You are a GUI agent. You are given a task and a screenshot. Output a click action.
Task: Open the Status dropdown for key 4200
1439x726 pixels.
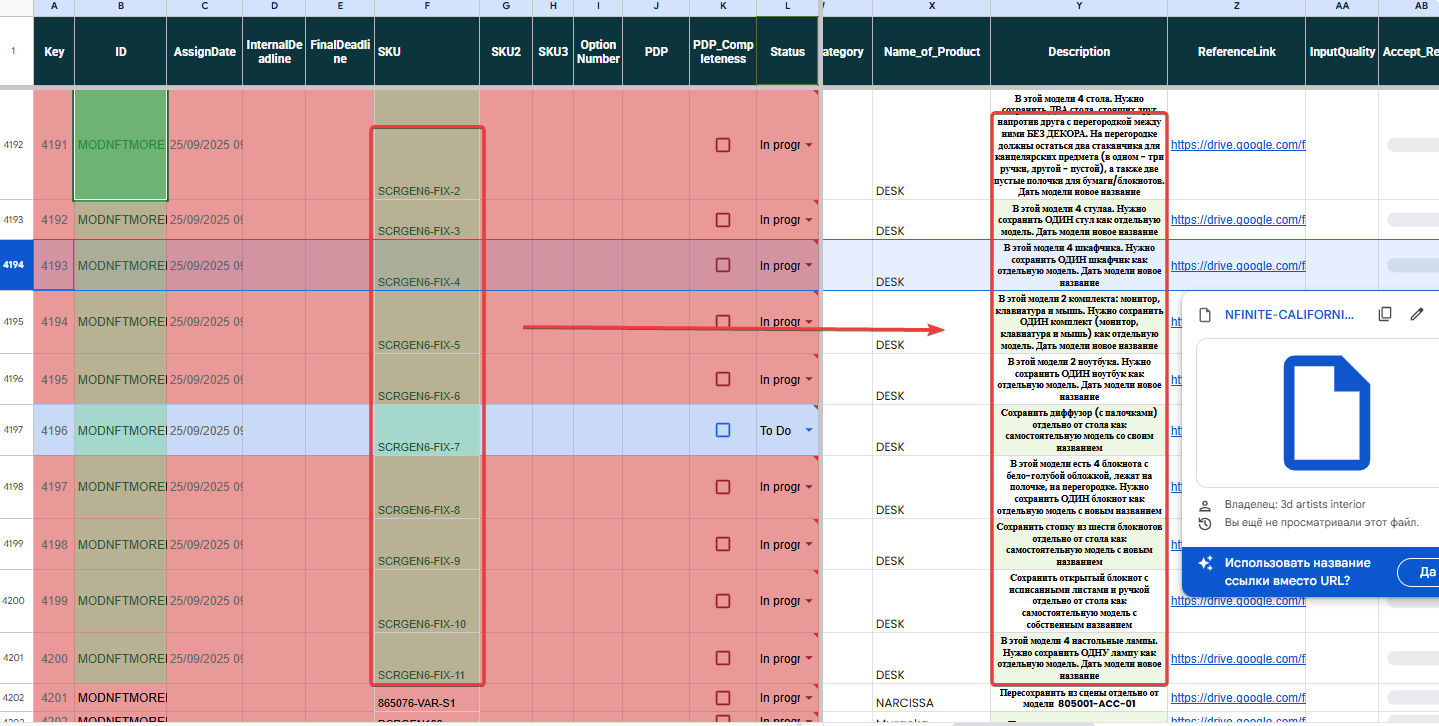pyautogui.click(x=808, y=659)
